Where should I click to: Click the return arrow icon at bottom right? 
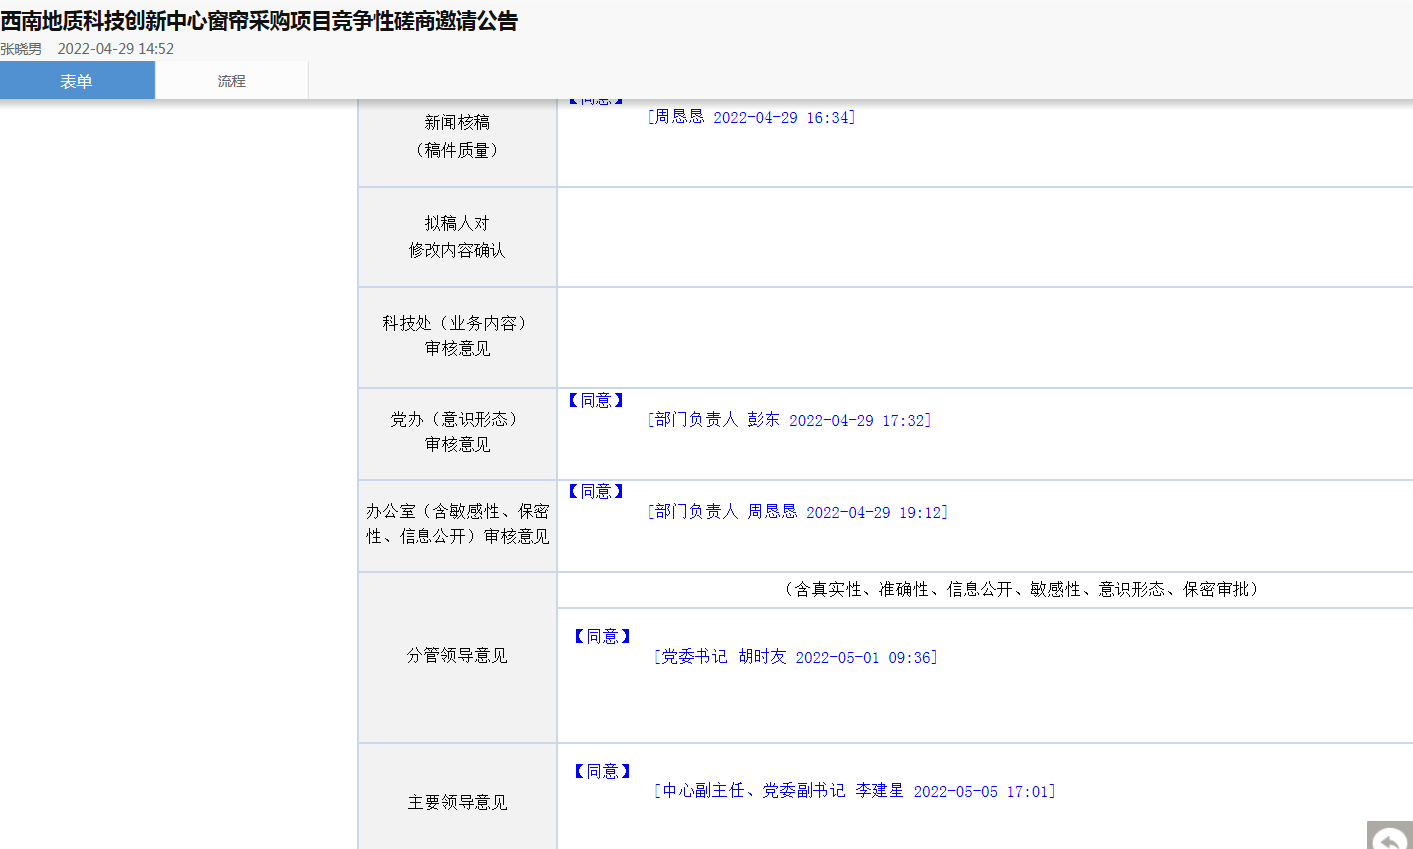pyautogui.click(x=1389, y=836)
